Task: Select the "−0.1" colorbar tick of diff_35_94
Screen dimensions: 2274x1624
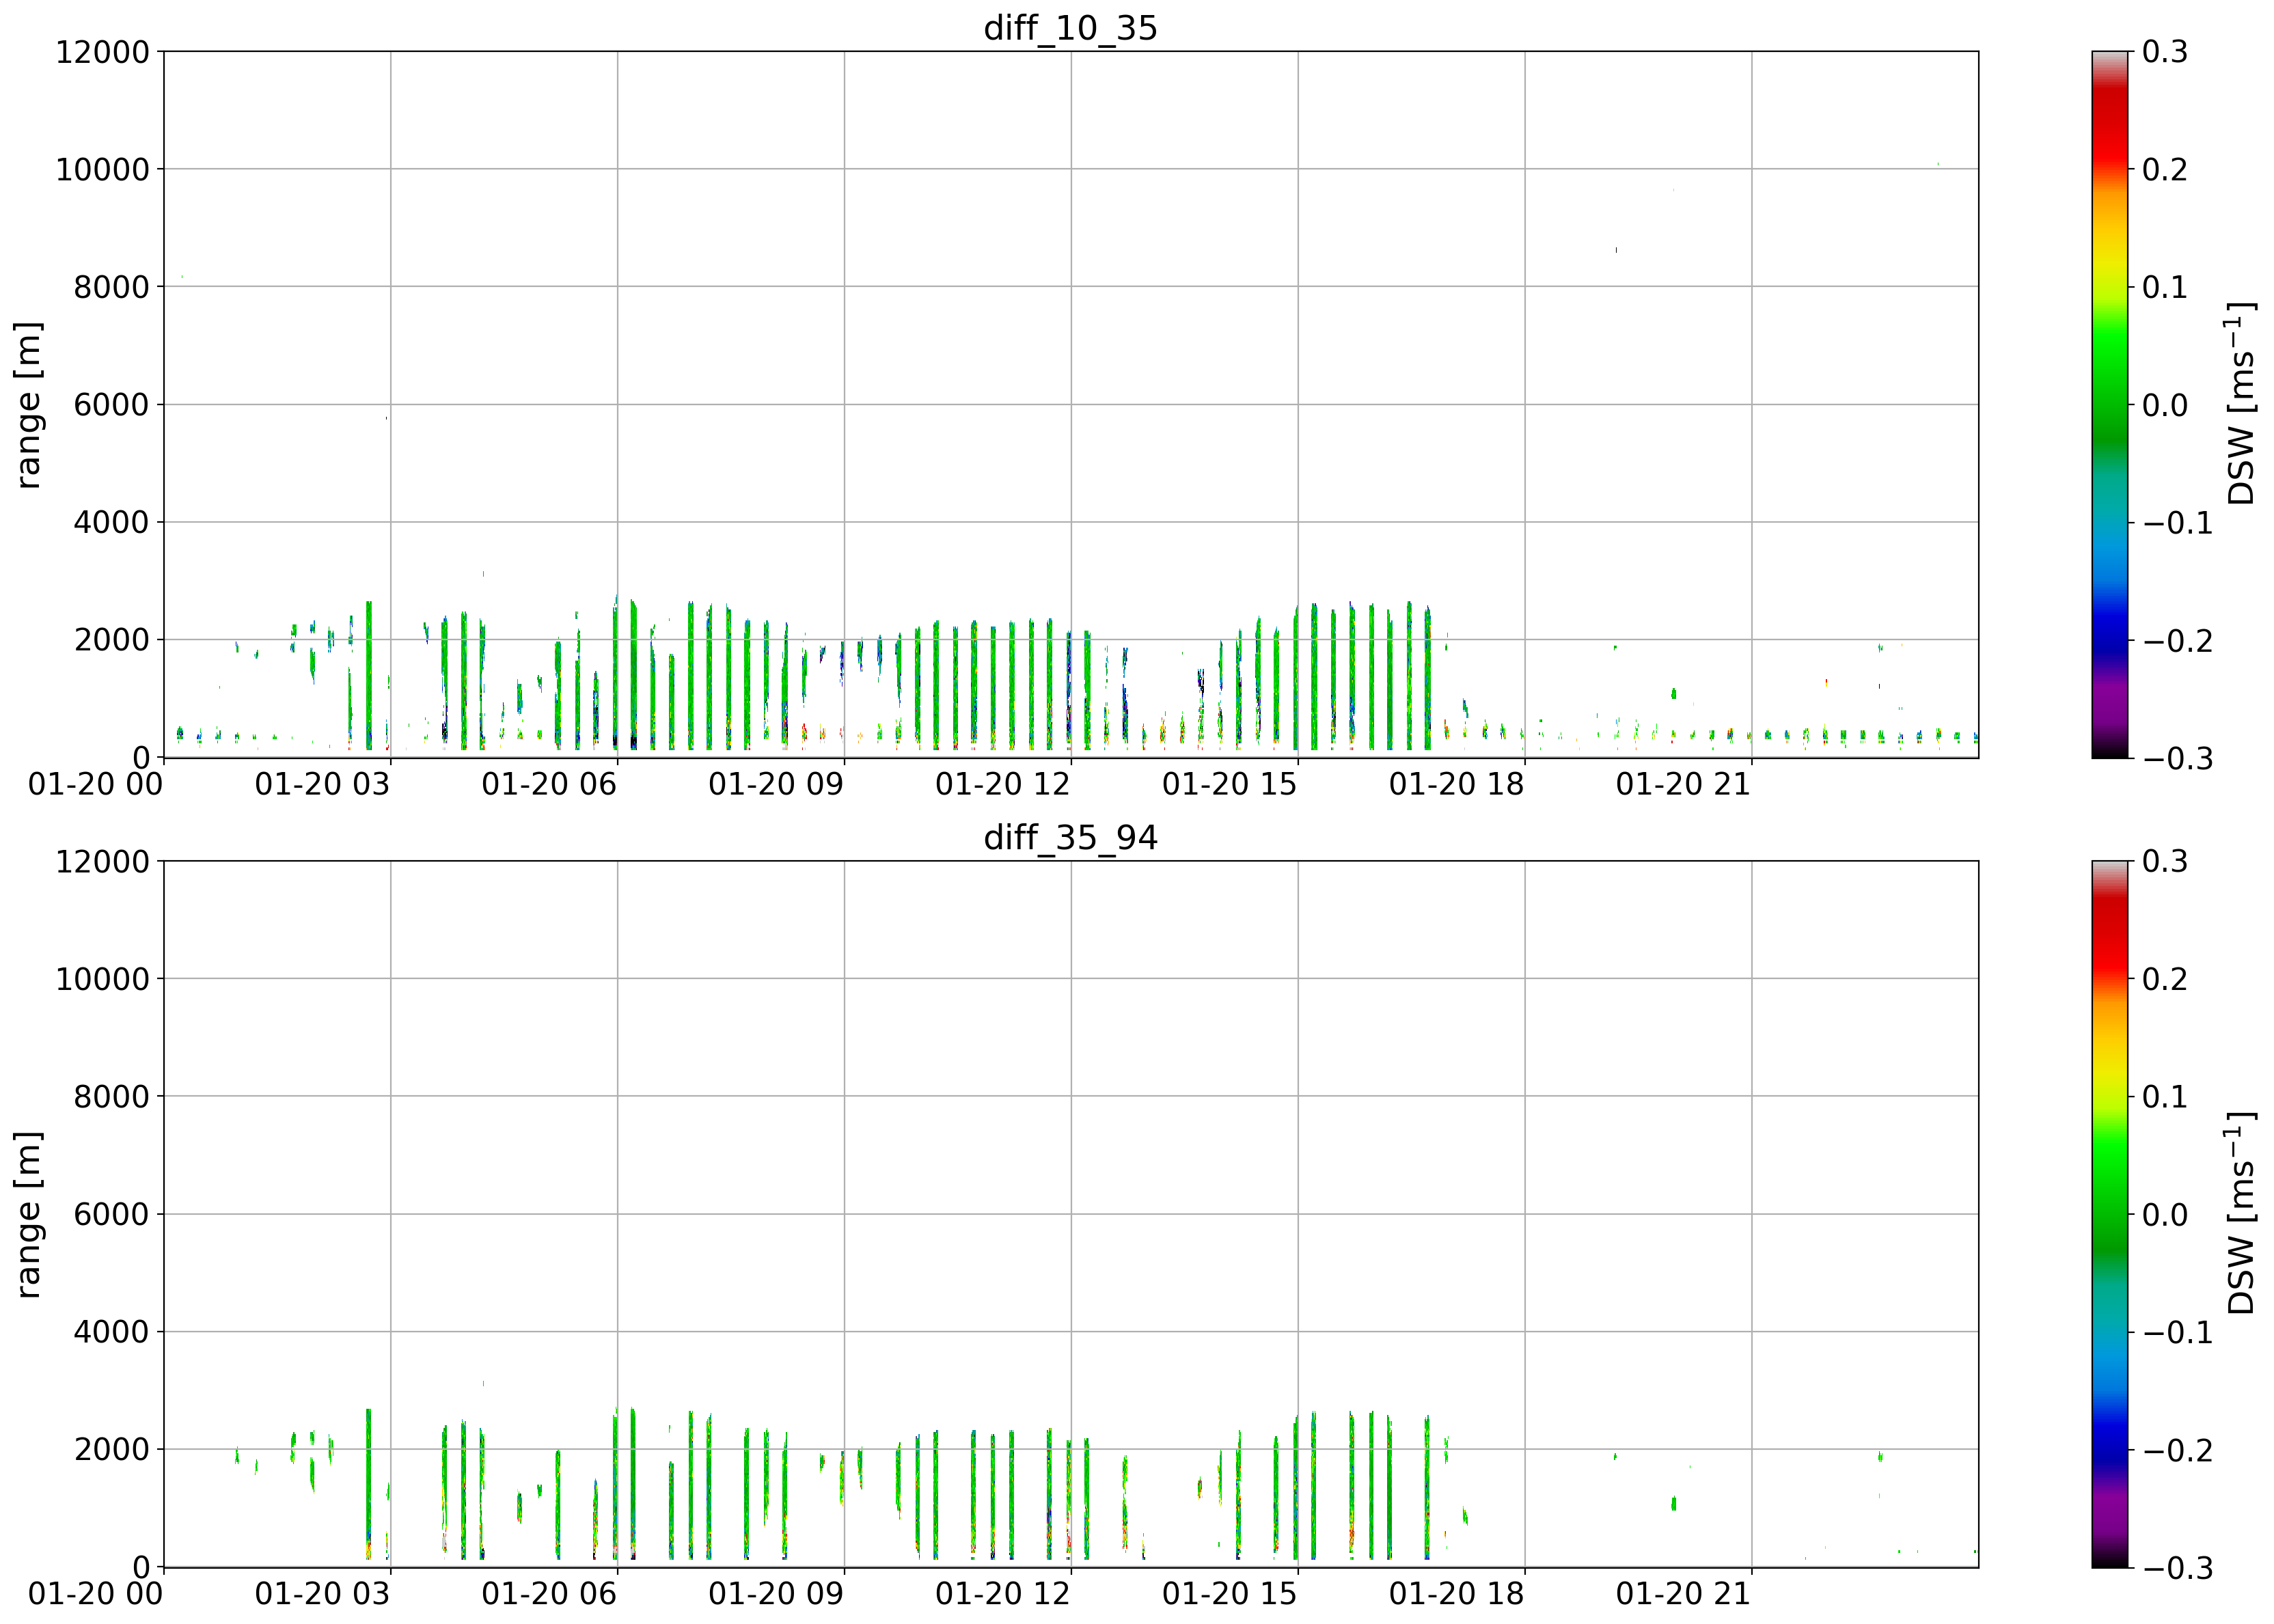Action: [2177, 1333]
